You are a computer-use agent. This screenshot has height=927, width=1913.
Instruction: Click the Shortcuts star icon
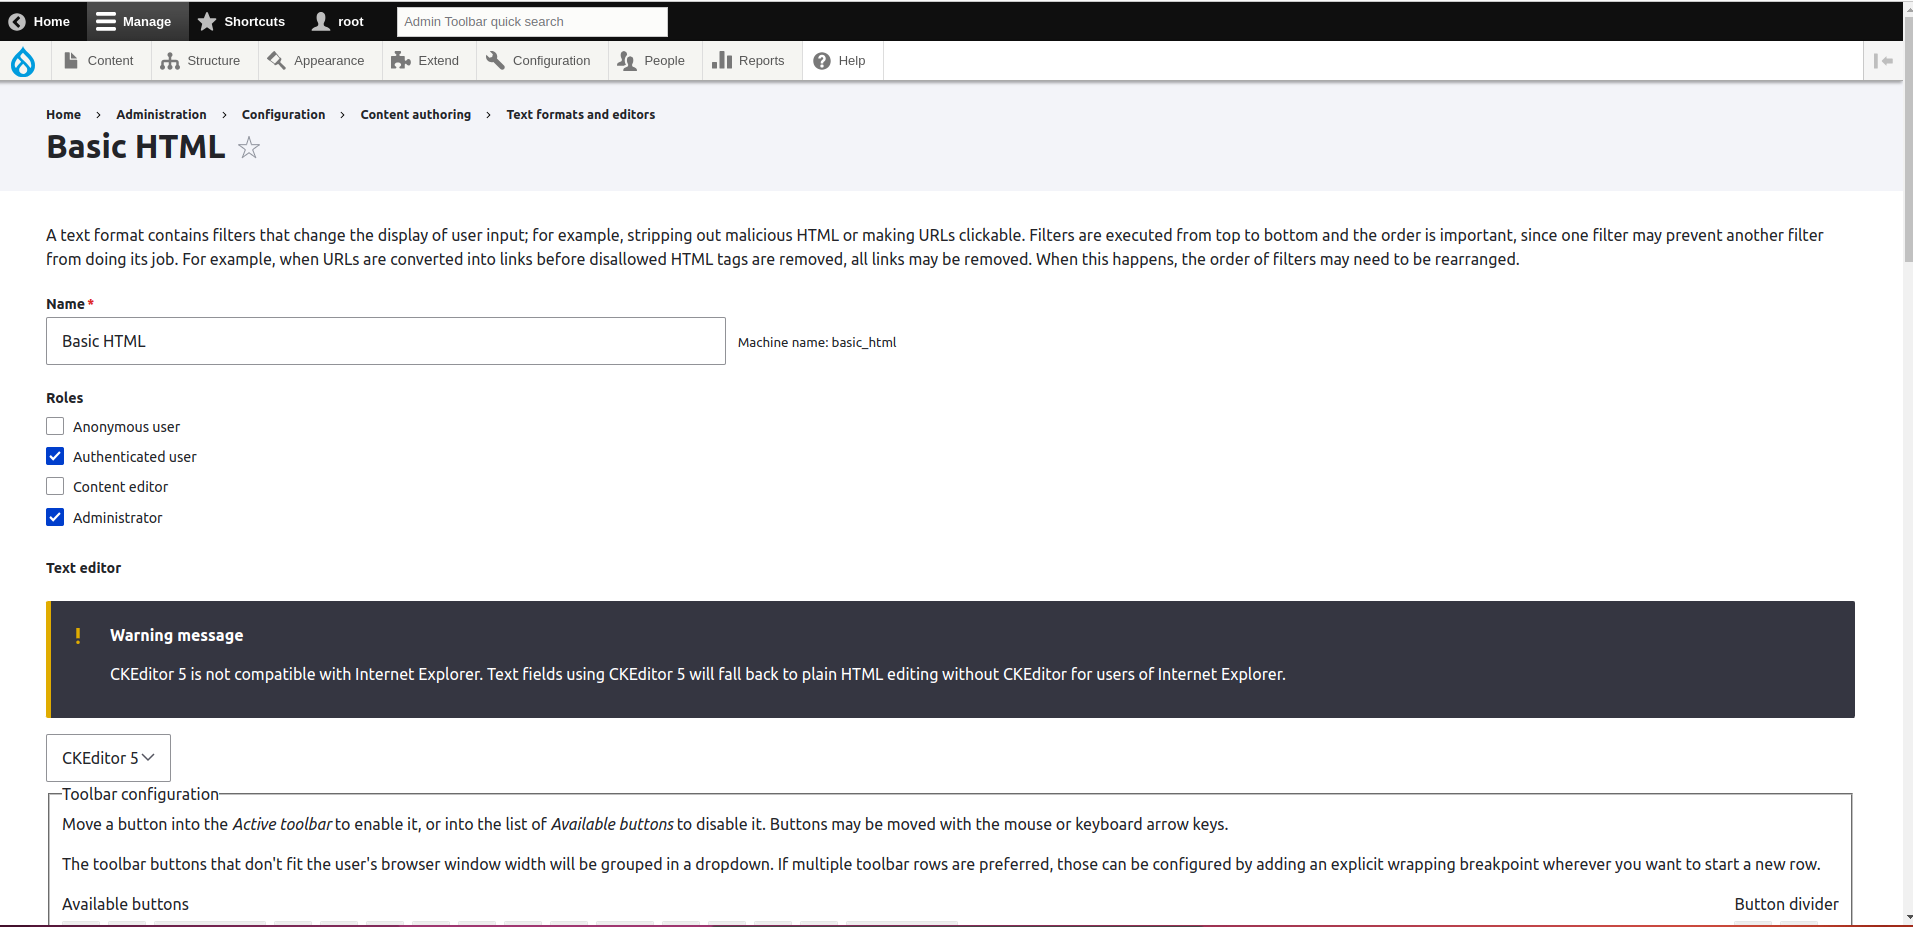point(208,21)
